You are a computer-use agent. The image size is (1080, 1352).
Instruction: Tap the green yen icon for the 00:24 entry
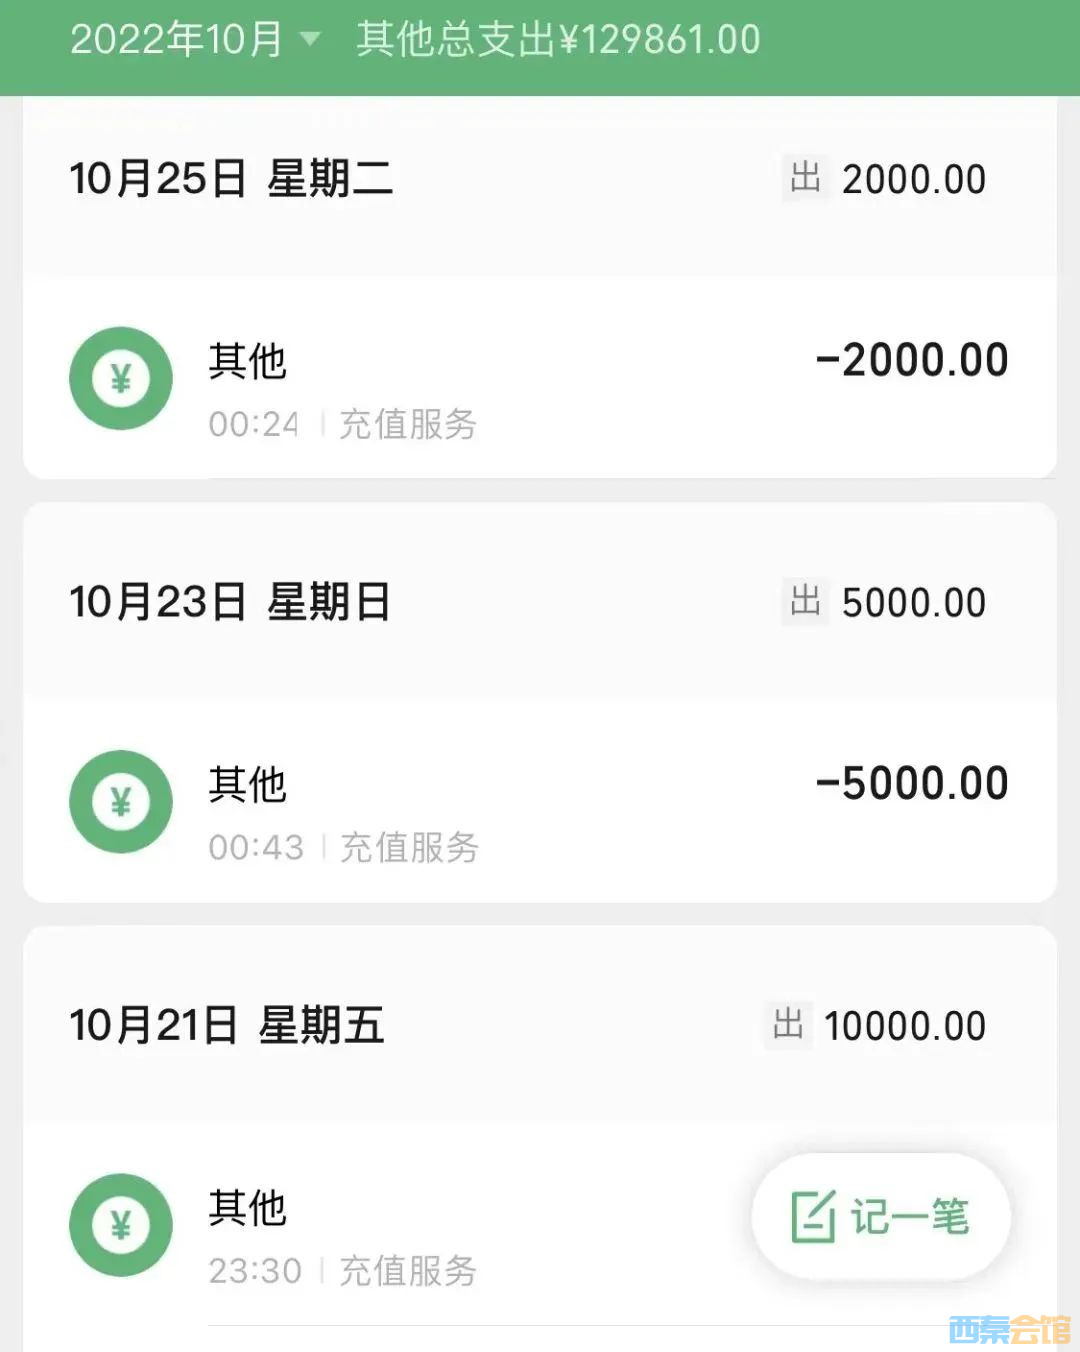click(121, 379)
